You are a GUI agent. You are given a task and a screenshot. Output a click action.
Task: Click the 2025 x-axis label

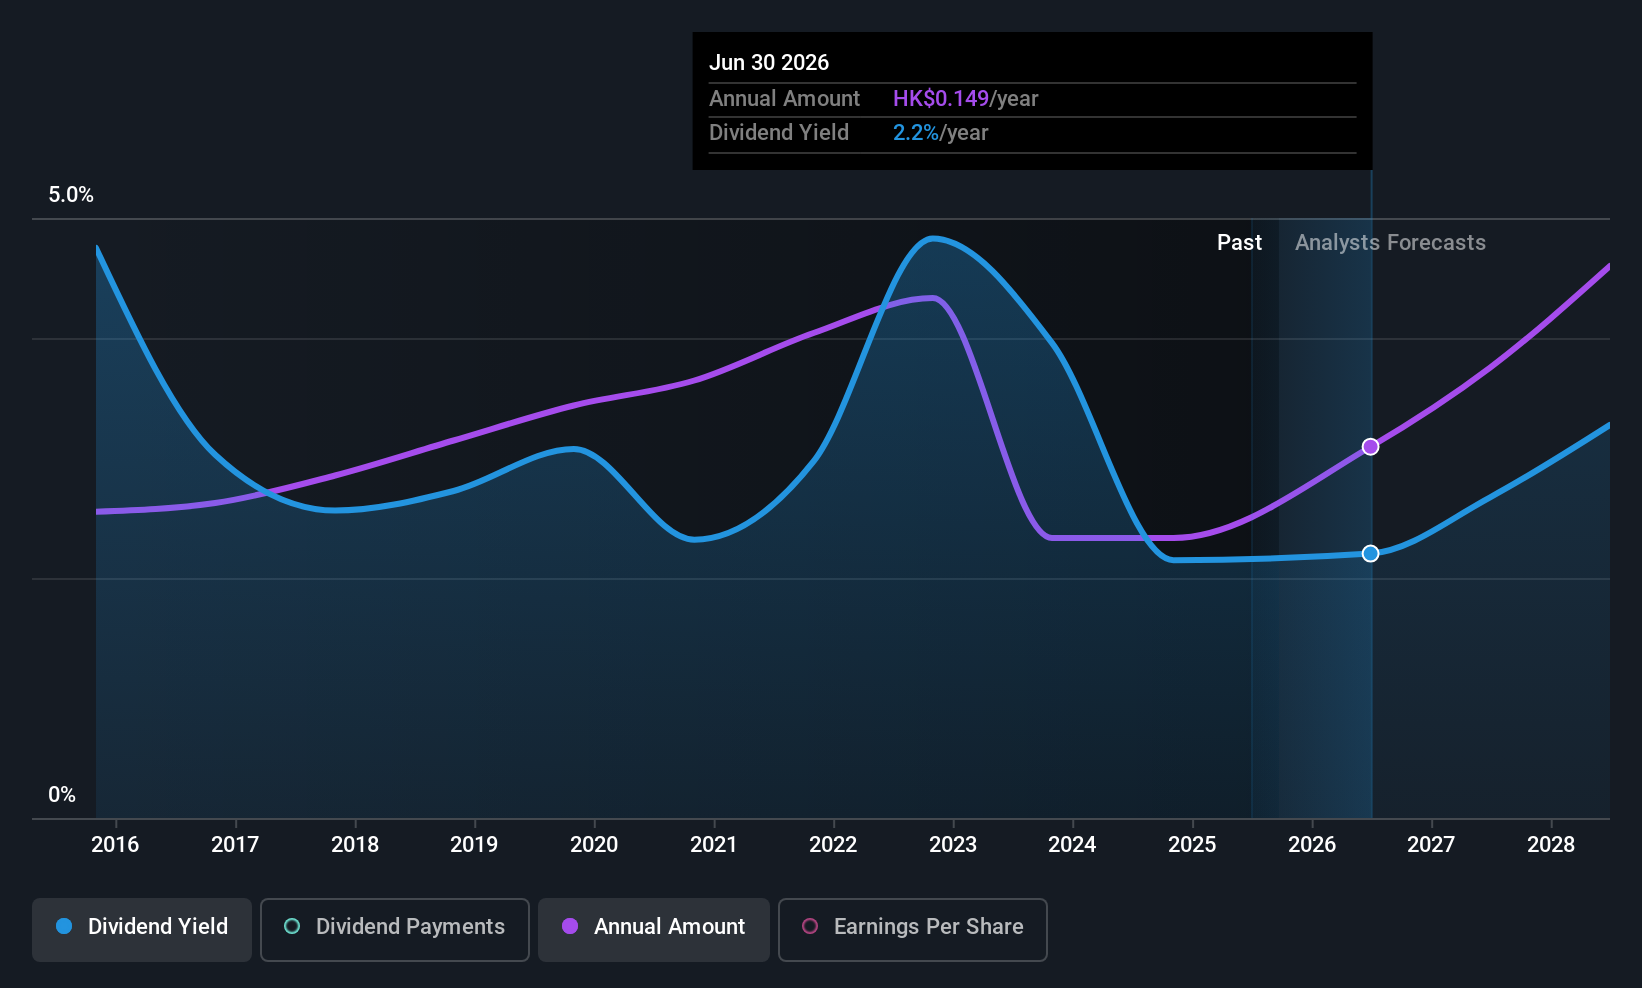[1192, 845]
